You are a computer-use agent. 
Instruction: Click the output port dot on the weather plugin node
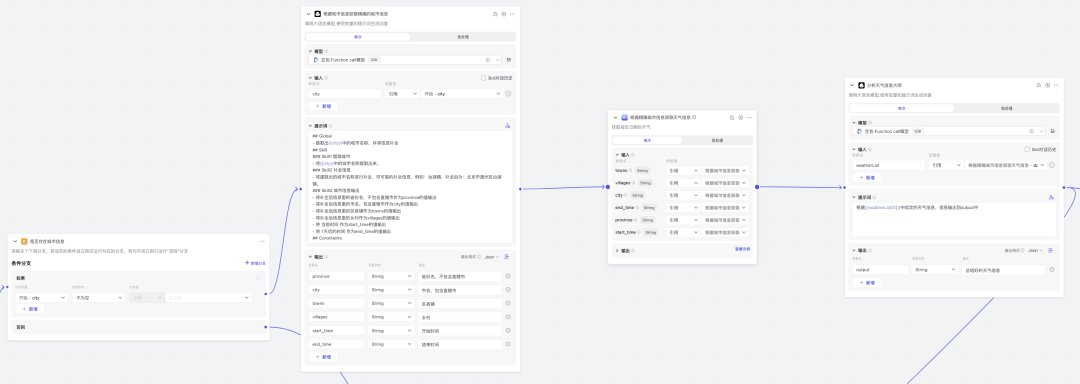click(757, 186)
